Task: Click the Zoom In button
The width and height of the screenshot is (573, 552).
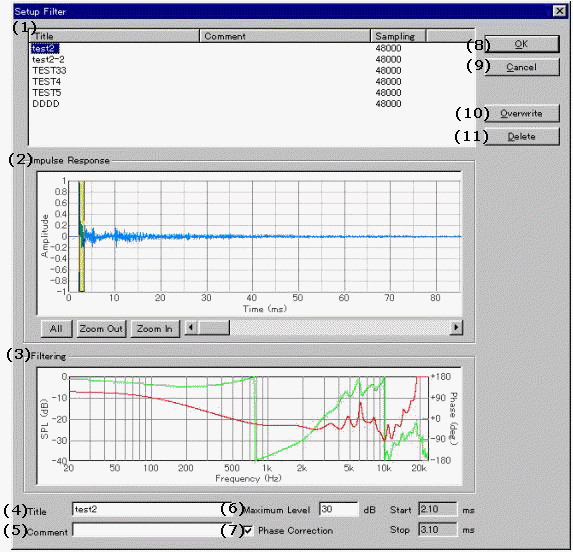Action: point(155,328)
